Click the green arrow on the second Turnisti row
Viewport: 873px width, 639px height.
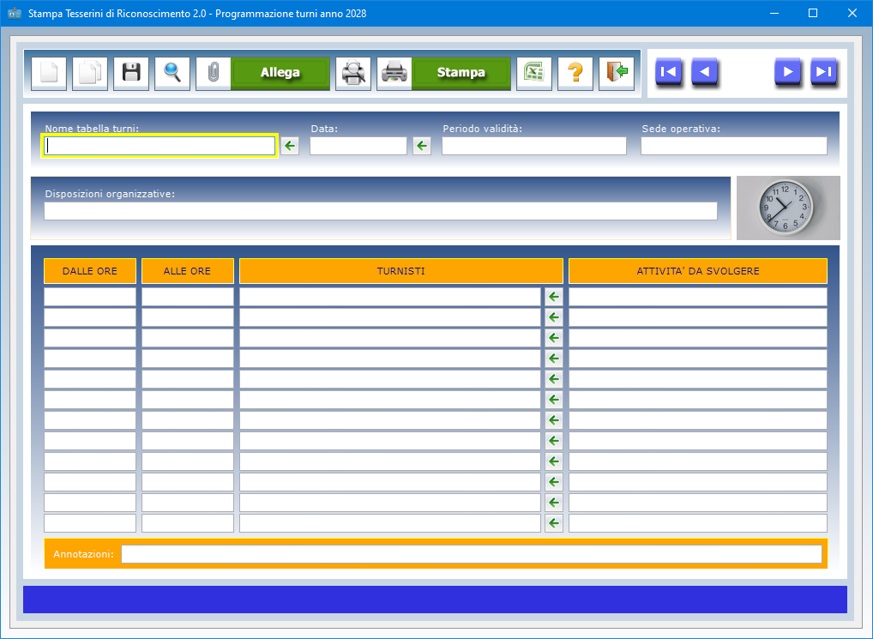click(x=554, y=317)
